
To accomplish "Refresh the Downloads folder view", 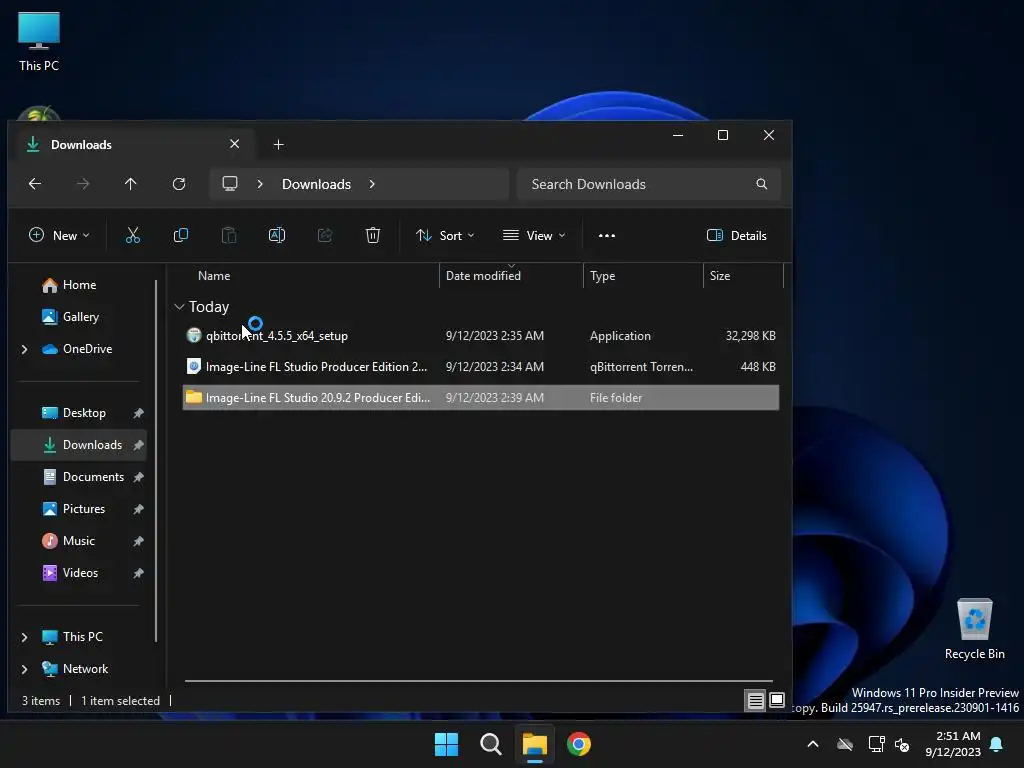I will point(179,184).
